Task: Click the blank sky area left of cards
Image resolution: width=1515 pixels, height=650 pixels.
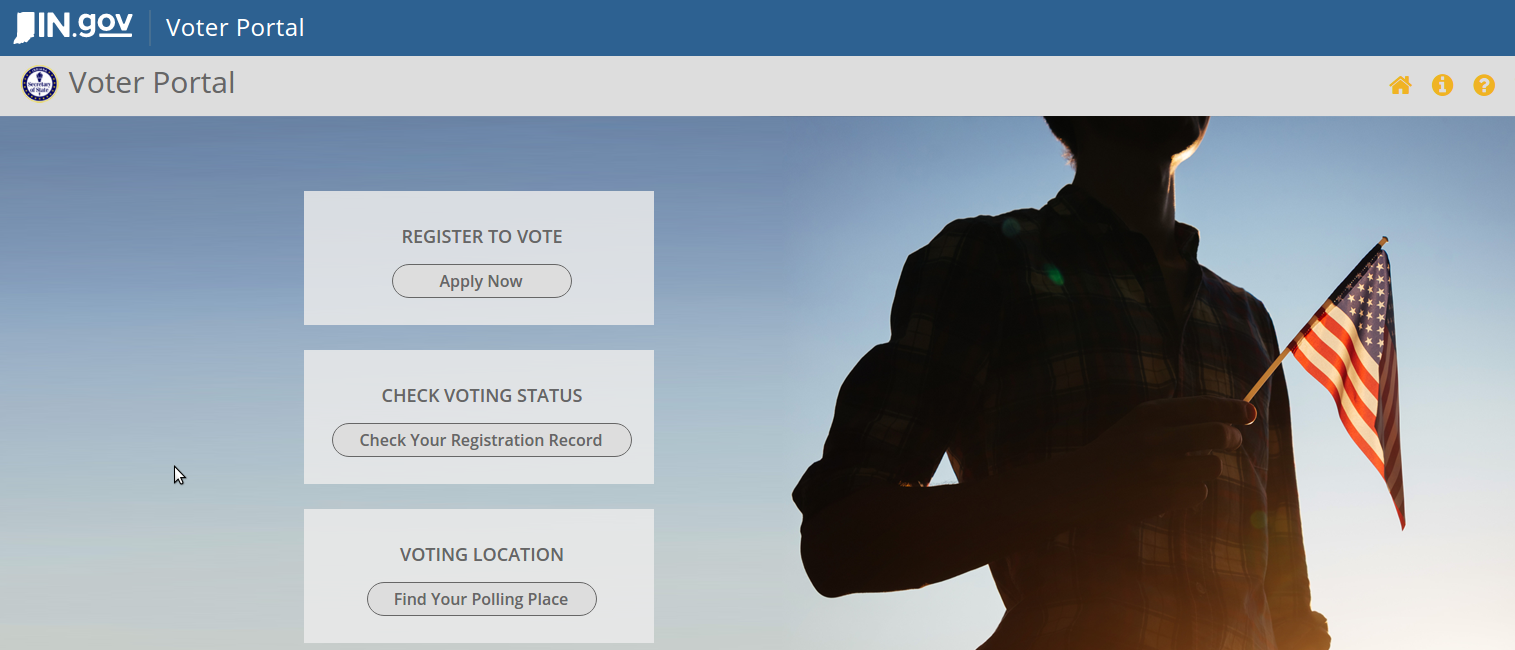Action: [x=150, y=300]
